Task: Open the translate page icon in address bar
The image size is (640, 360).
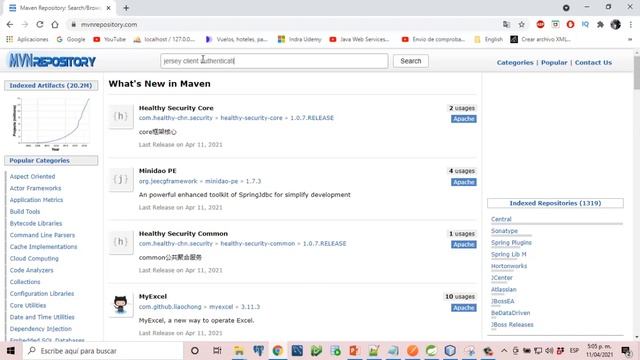Action: tap(507, 24)
